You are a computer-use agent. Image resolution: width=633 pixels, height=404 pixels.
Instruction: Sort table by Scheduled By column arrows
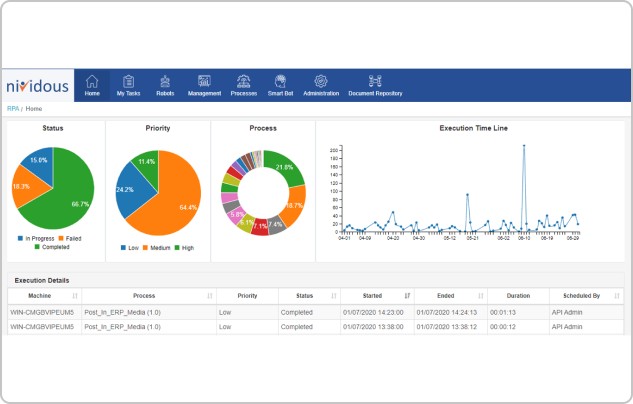click(617, 296)
